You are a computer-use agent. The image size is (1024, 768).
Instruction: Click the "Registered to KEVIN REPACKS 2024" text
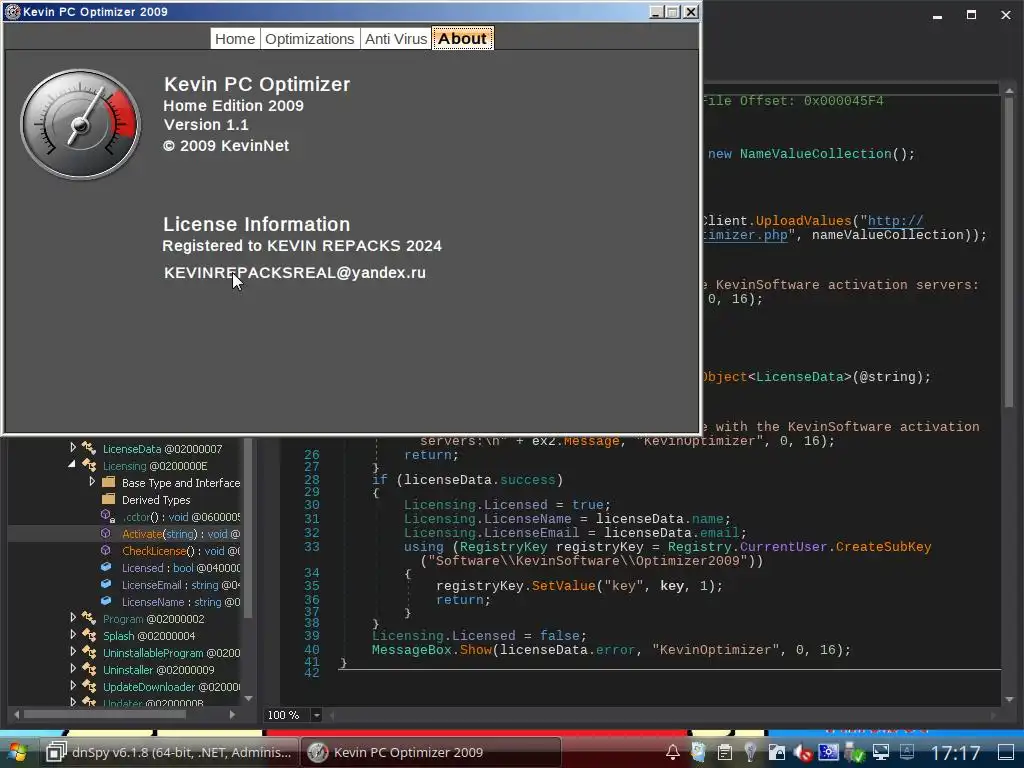click(302, 246)
